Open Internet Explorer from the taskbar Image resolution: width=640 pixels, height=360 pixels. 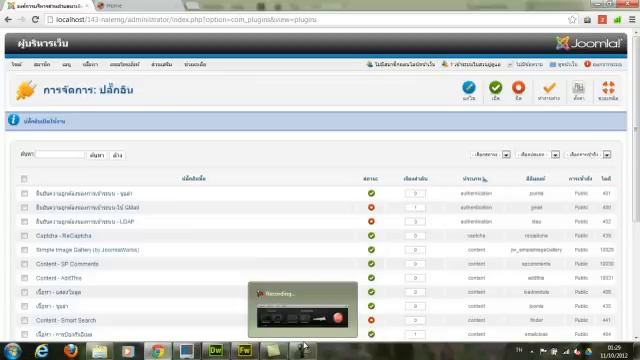coord(42,351)
